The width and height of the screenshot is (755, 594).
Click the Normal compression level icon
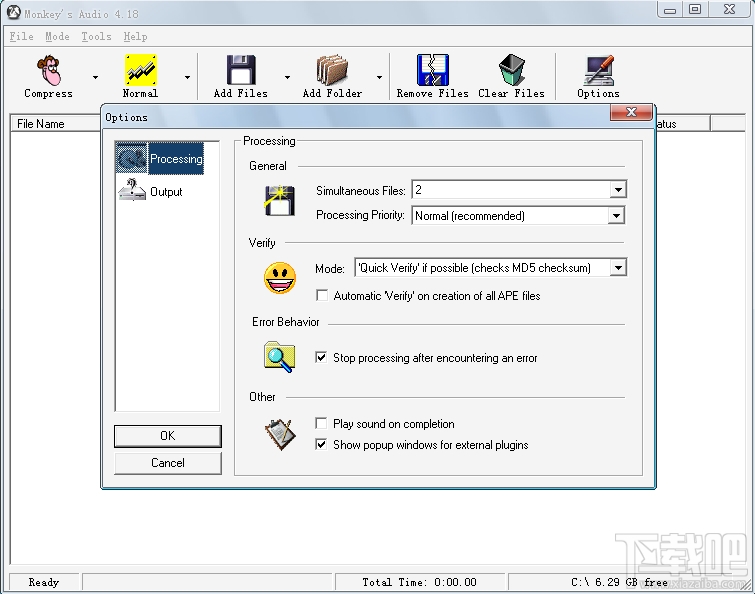[141, 70]
